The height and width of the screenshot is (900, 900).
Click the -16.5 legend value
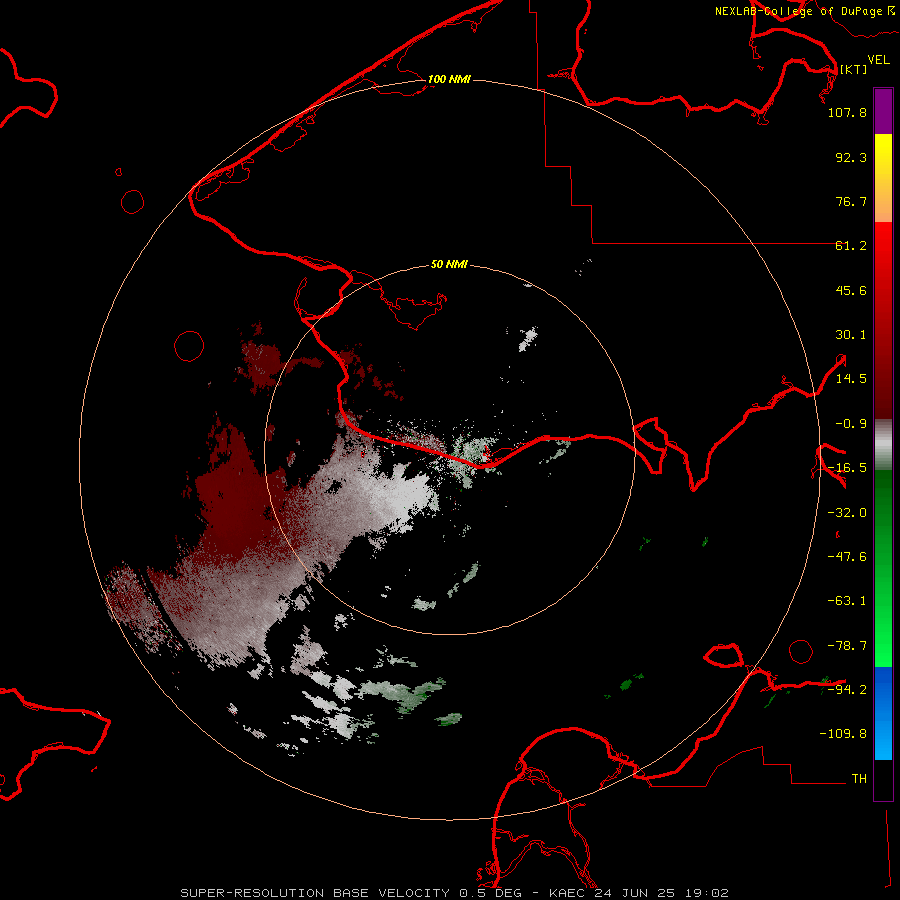(847, 468)
